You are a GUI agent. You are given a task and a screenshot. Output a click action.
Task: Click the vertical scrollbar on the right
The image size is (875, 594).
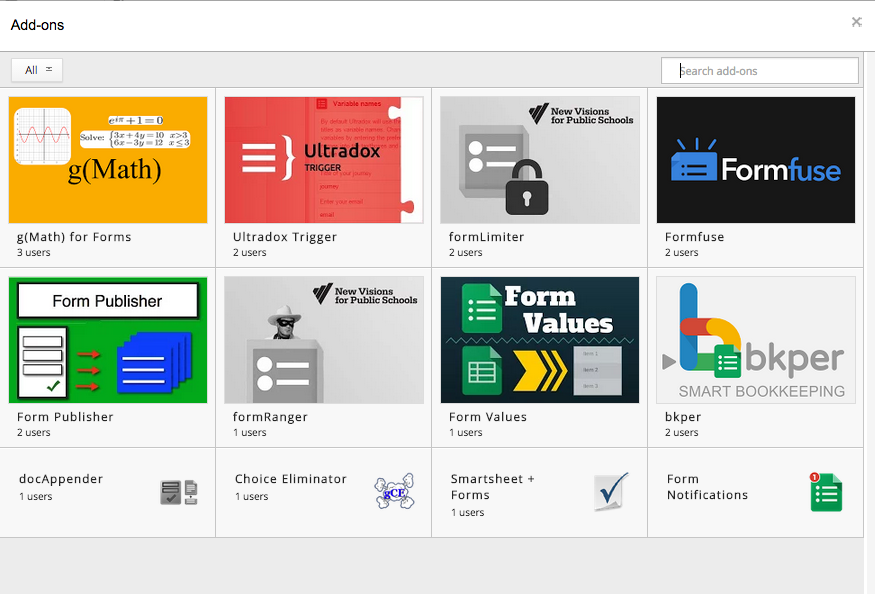point(869,300)
